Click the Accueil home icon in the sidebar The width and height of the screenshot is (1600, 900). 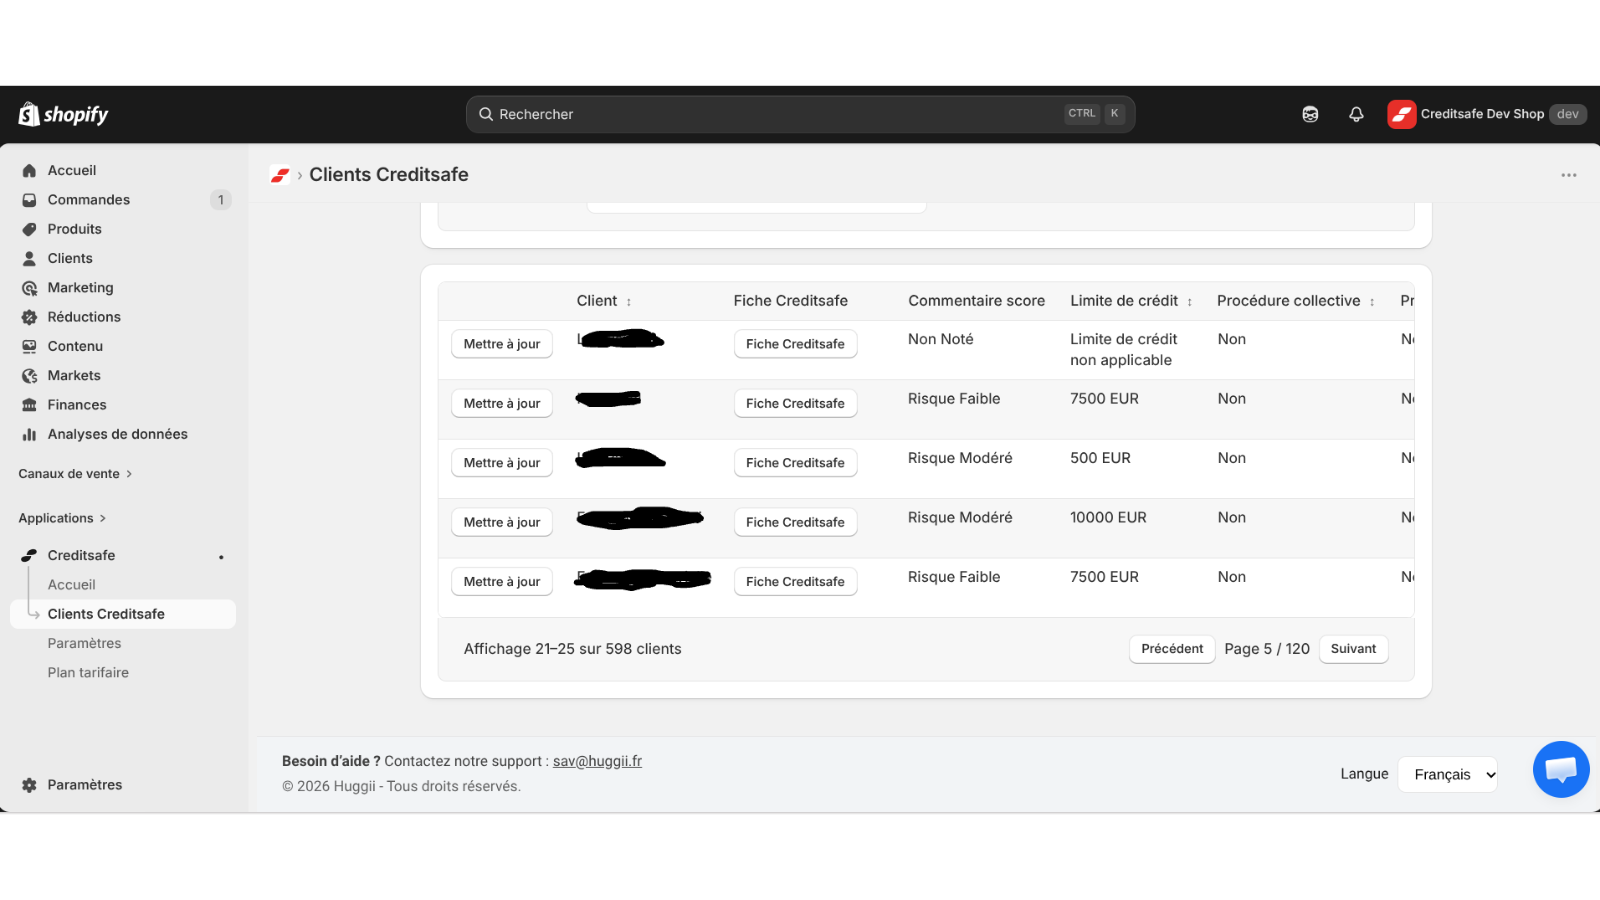(29, 171)
